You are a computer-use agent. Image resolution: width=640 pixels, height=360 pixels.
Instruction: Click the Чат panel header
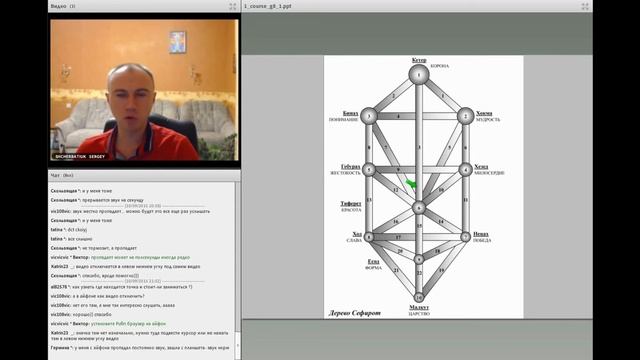coord(144,175)
